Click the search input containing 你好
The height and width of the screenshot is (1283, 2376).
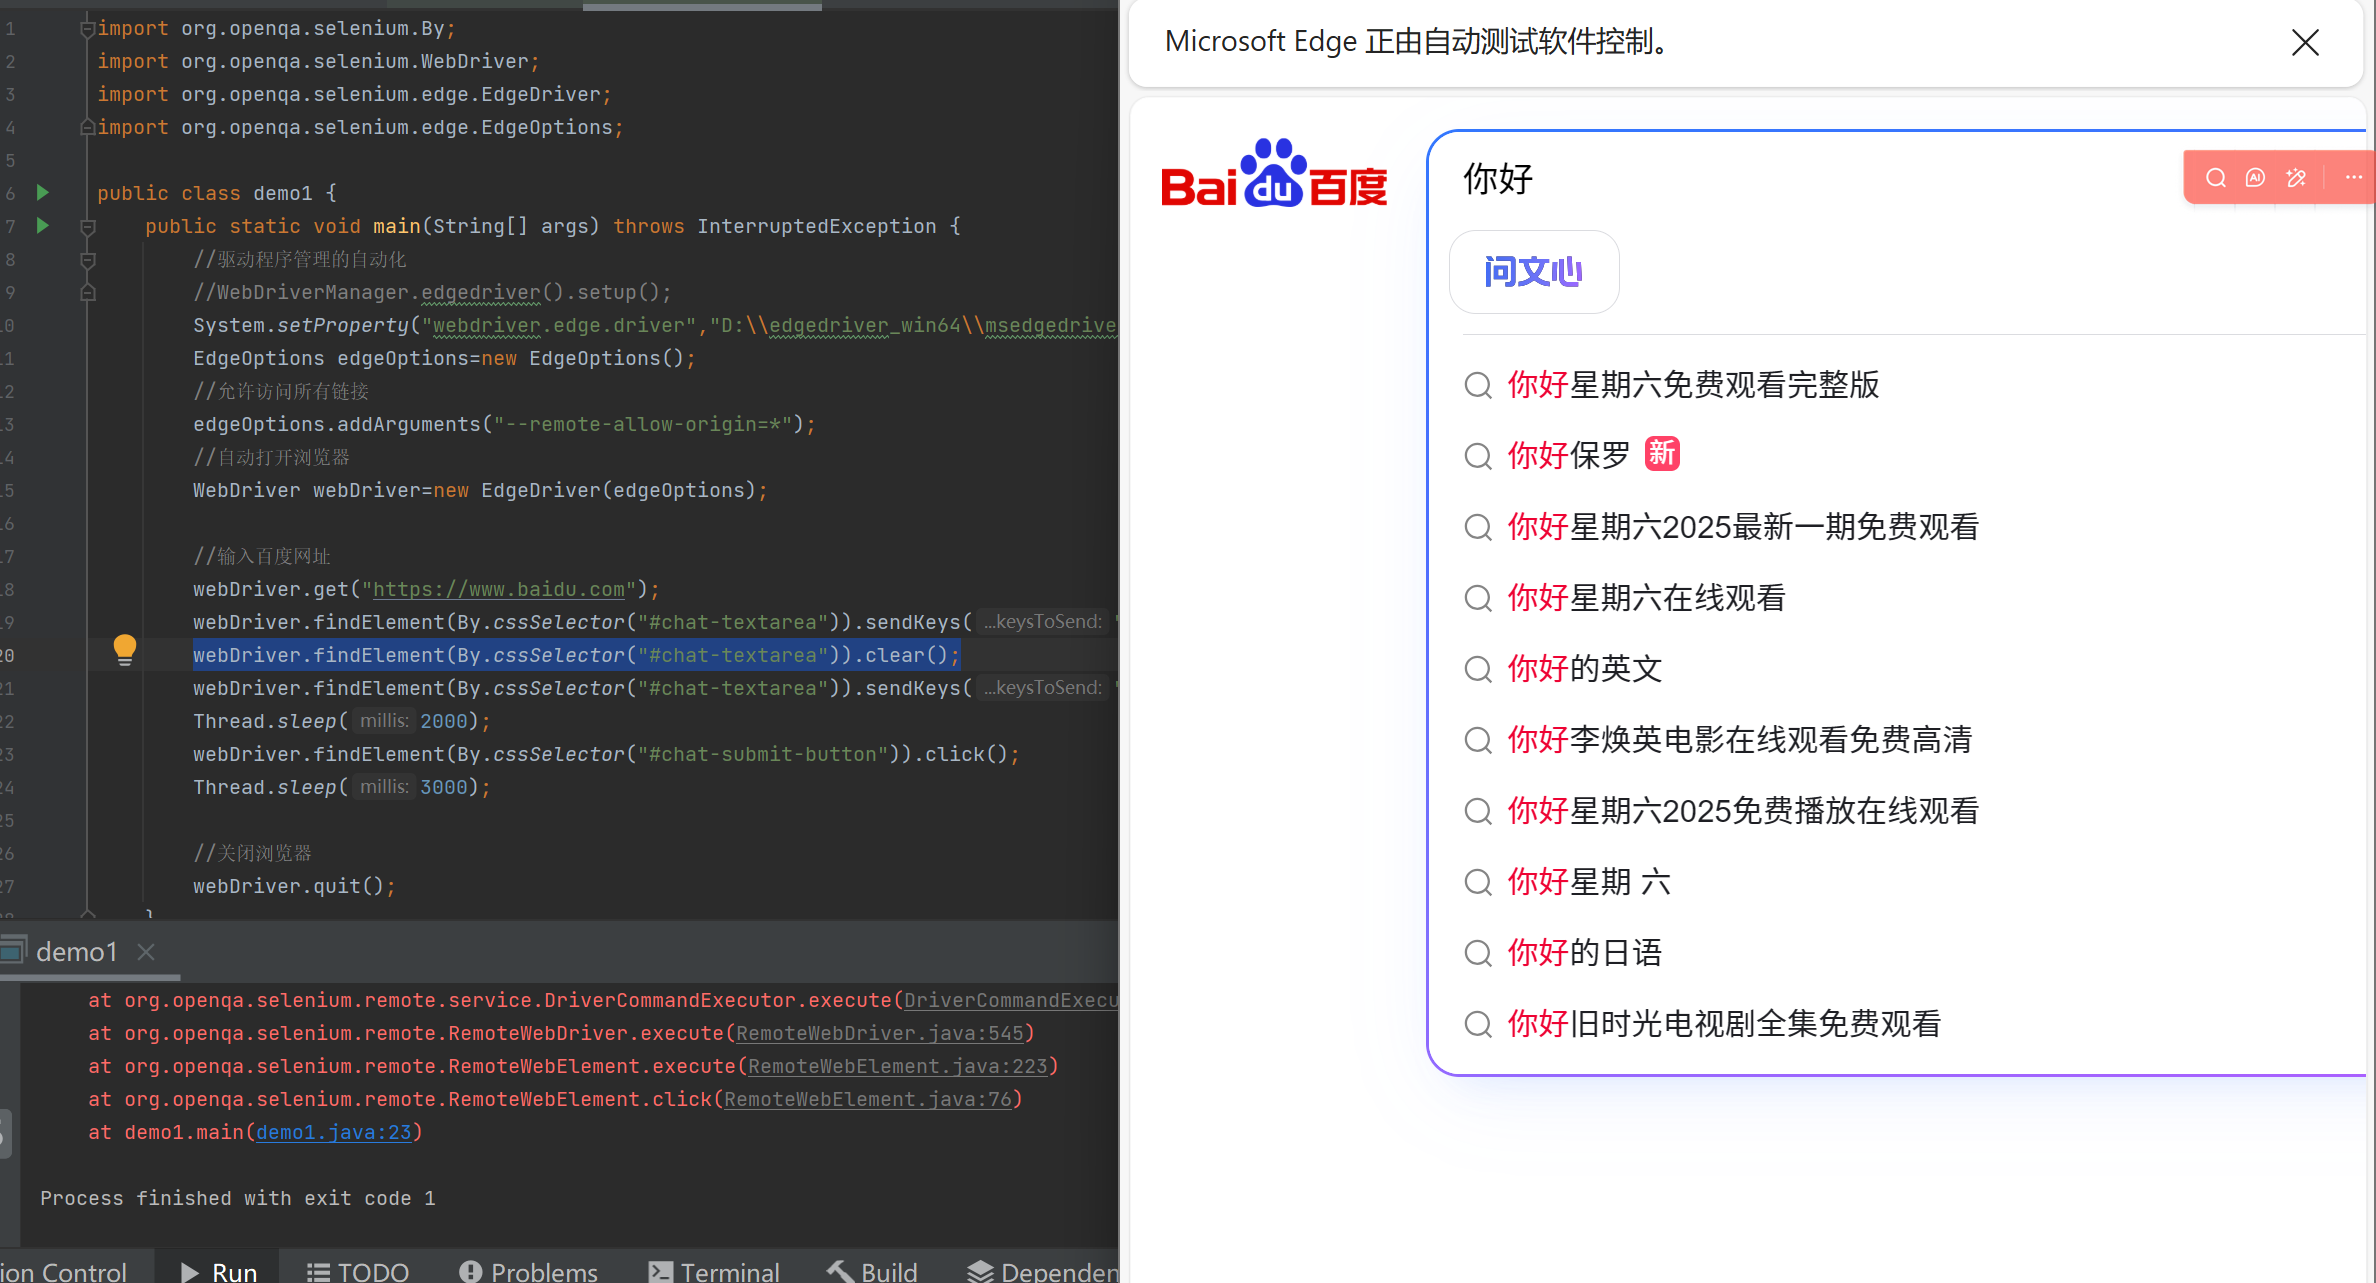pos(1497,179)
